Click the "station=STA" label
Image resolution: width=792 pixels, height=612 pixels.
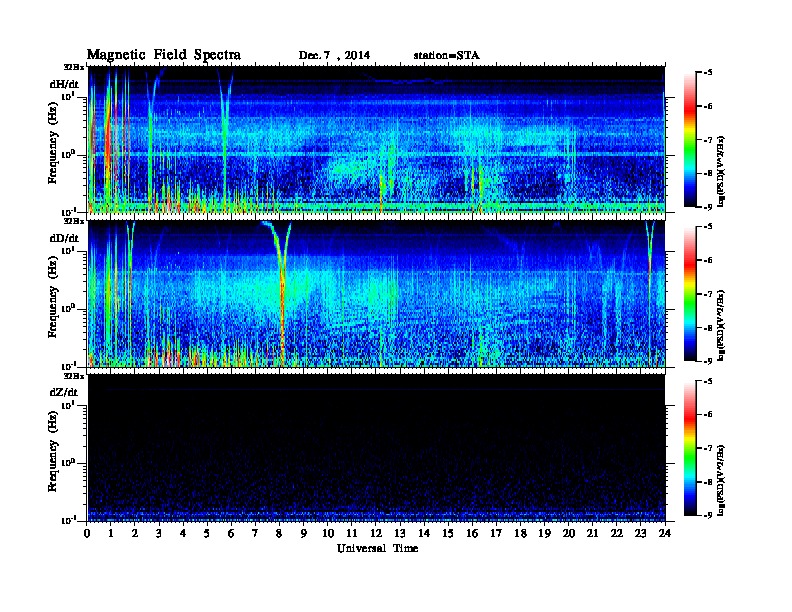coord(447,56)
